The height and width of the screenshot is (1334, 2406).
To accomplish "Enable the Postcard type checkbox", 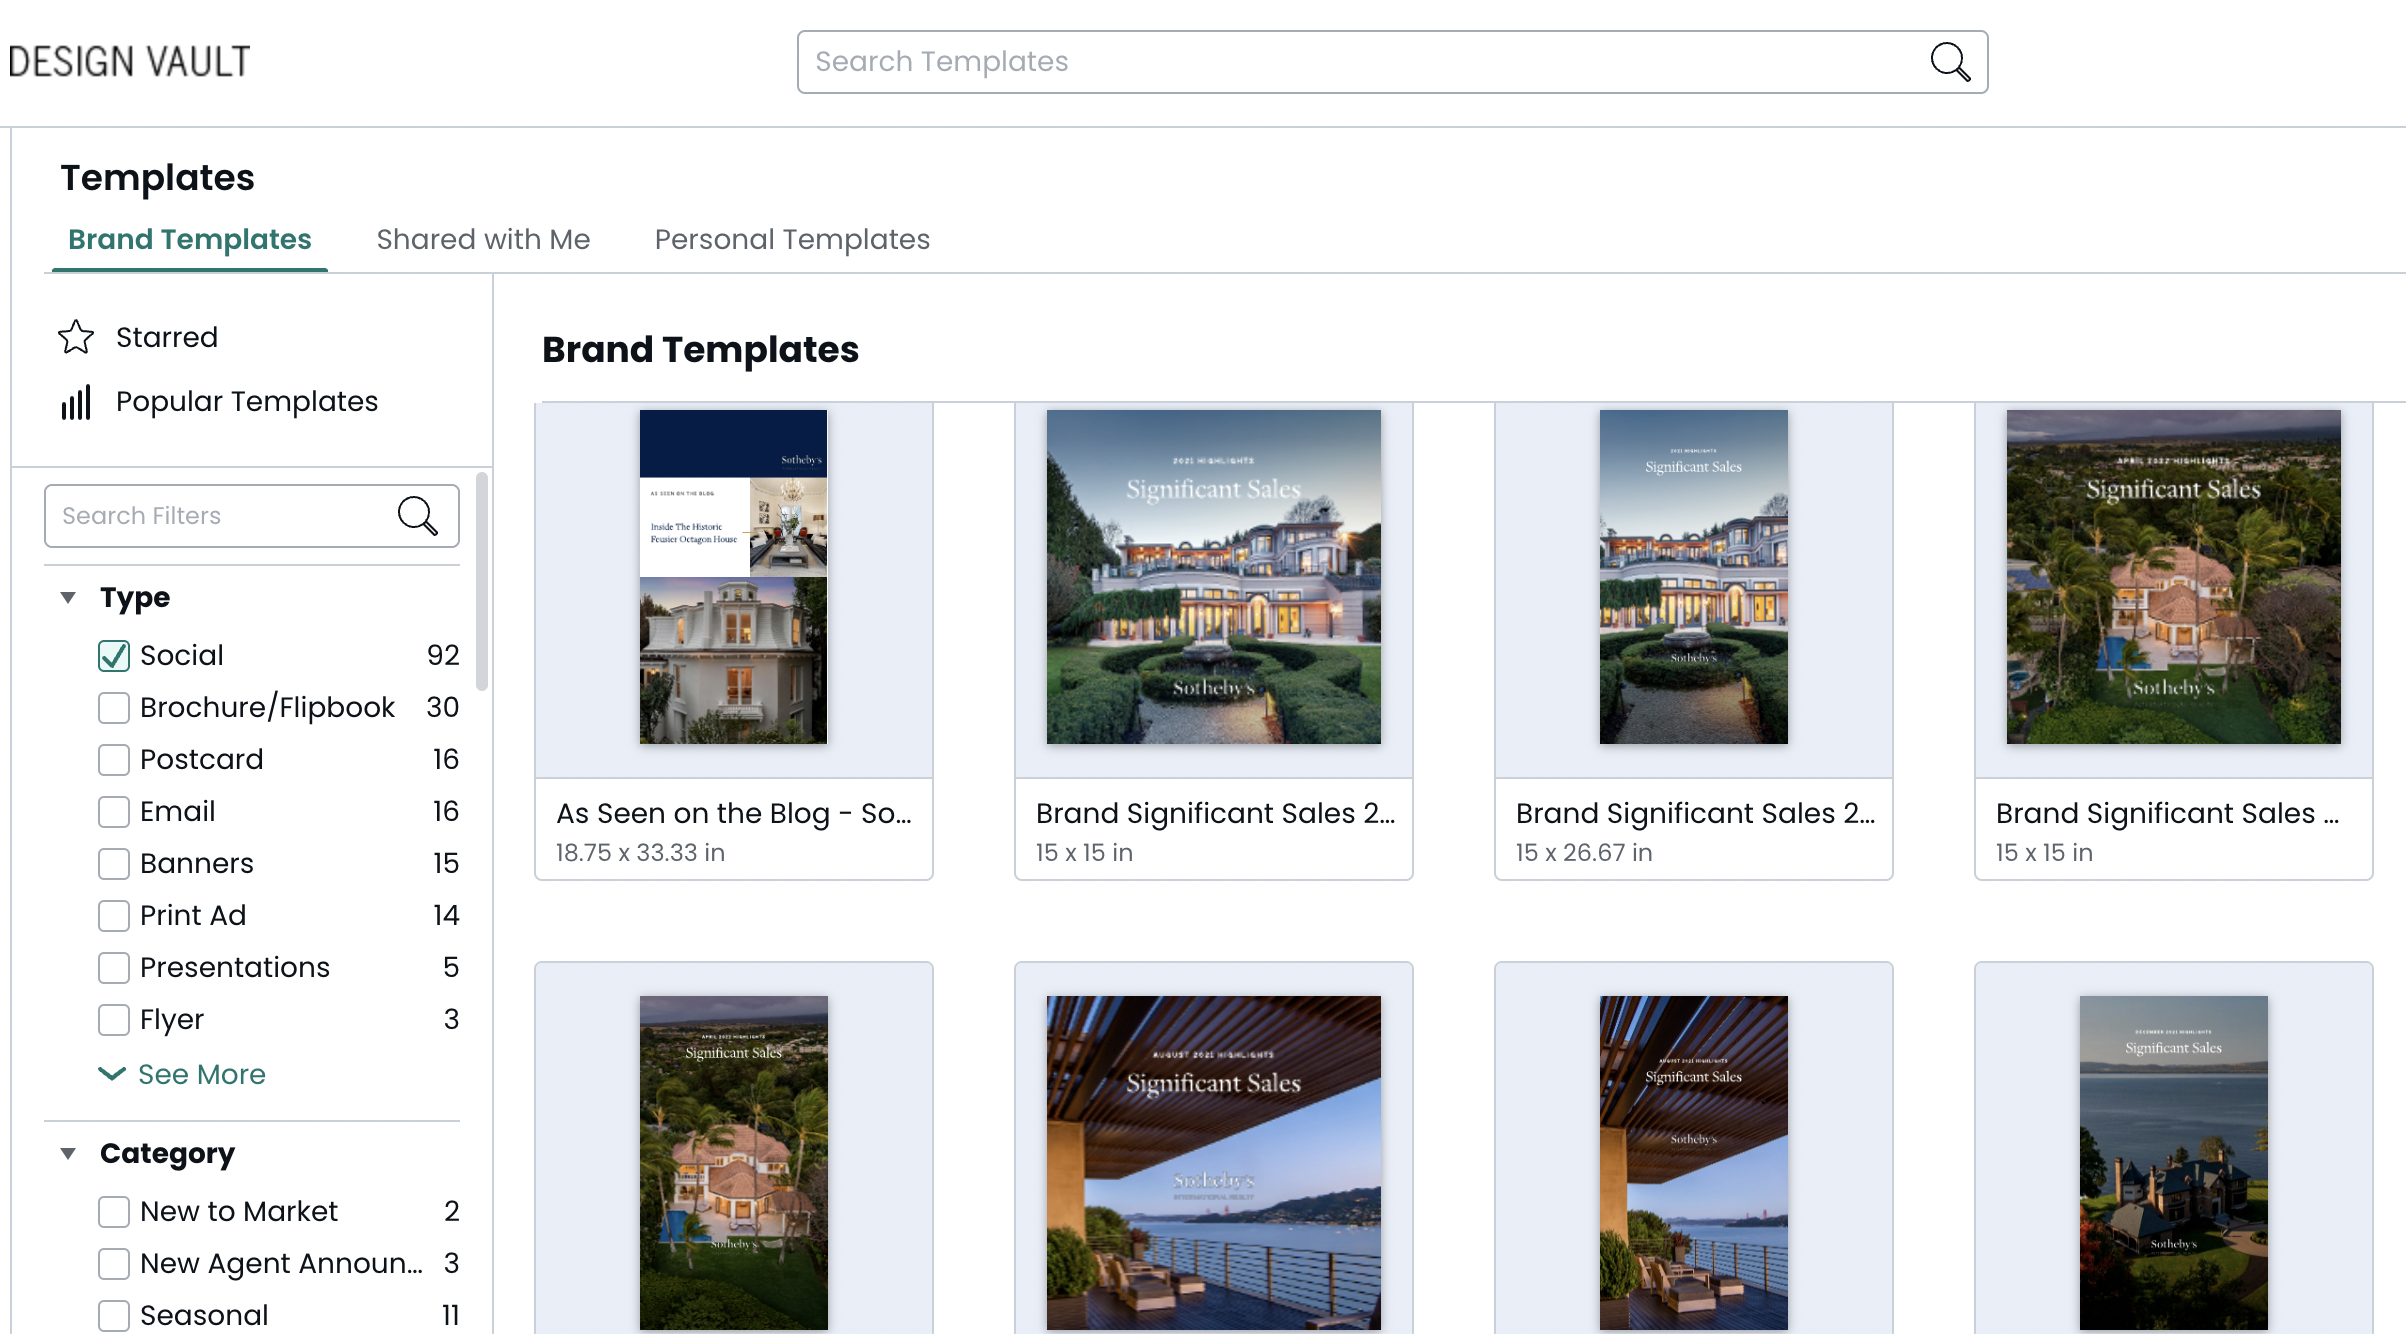I will click(114, 760).
